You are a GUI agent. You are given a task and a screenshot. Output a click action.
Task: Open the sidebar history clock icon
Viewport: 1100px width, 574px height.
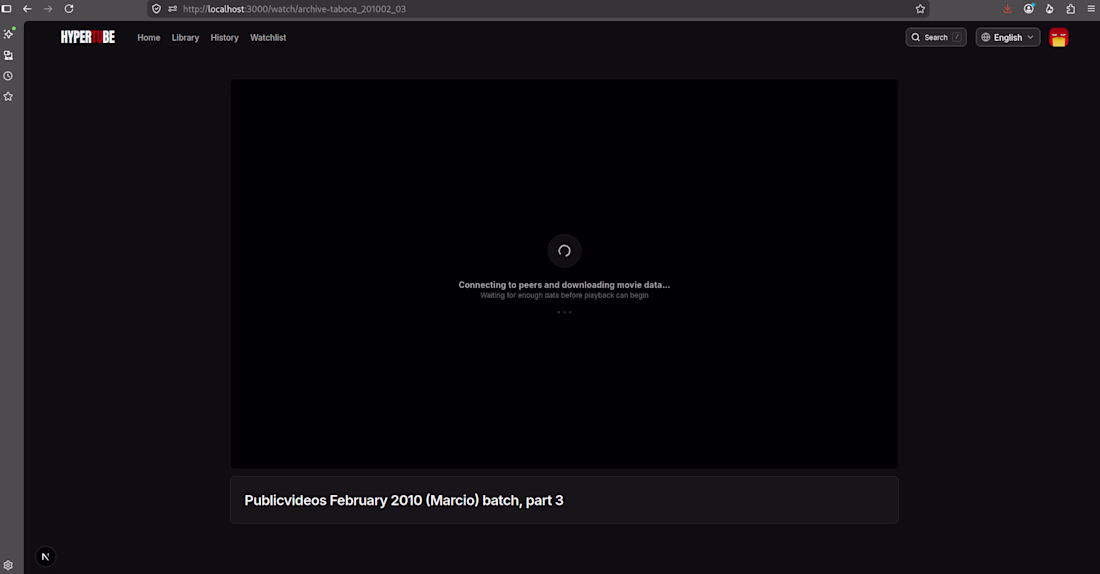(8, 76)
